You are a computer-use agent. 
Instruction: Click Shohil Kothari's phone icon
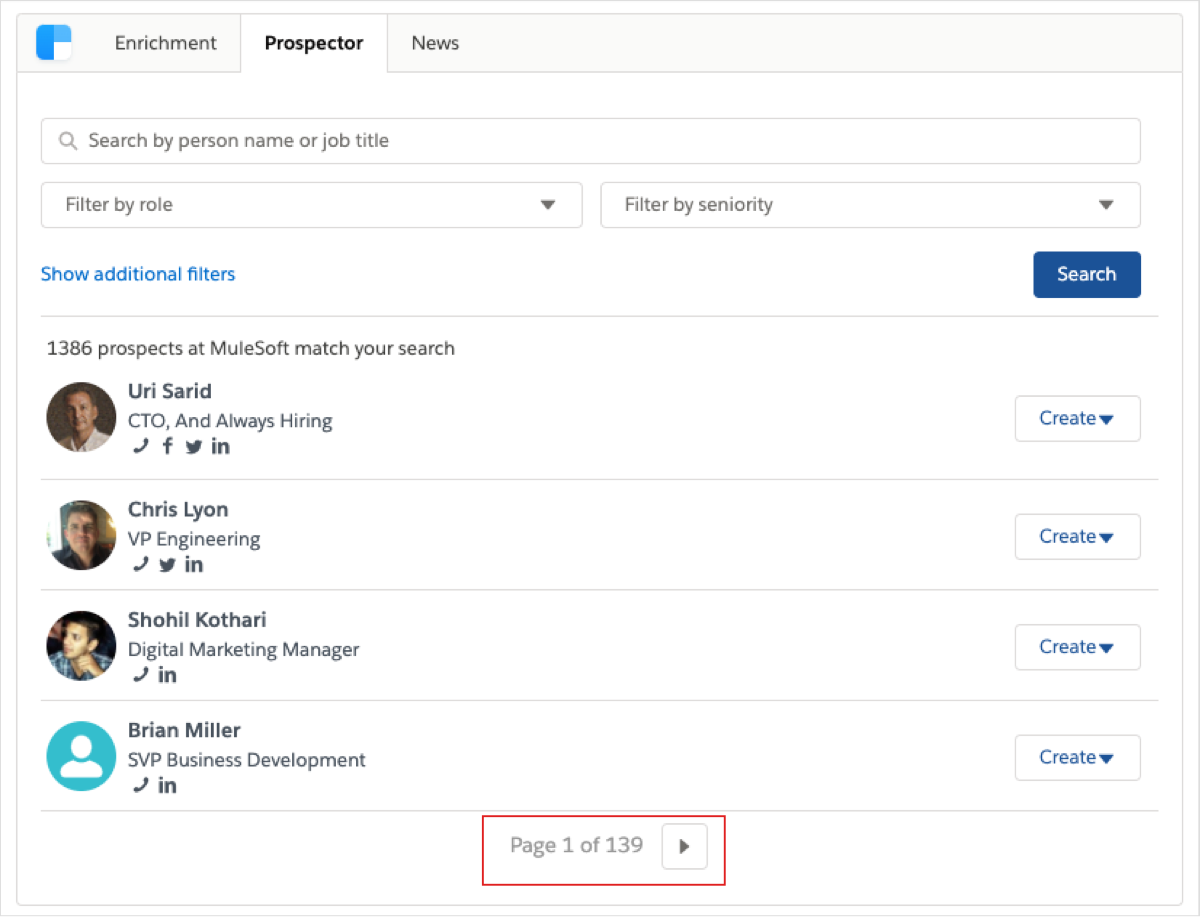click(x=141, y=675)
